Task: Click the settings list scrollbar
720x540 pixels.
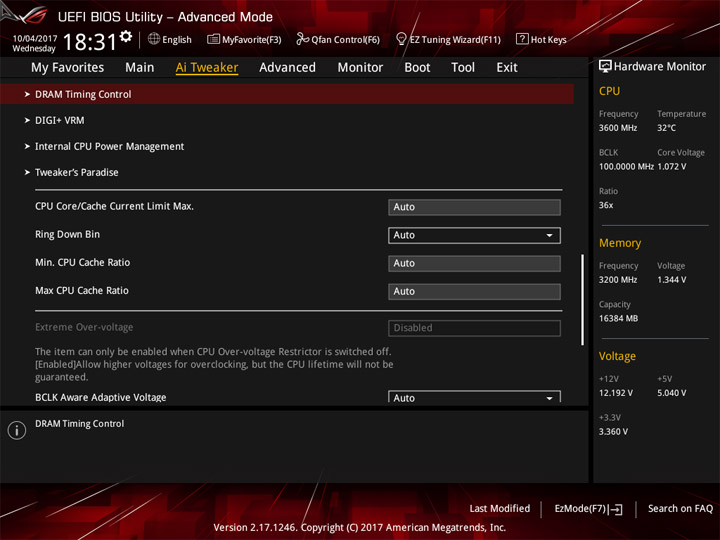Action: (x=583, y=299)
